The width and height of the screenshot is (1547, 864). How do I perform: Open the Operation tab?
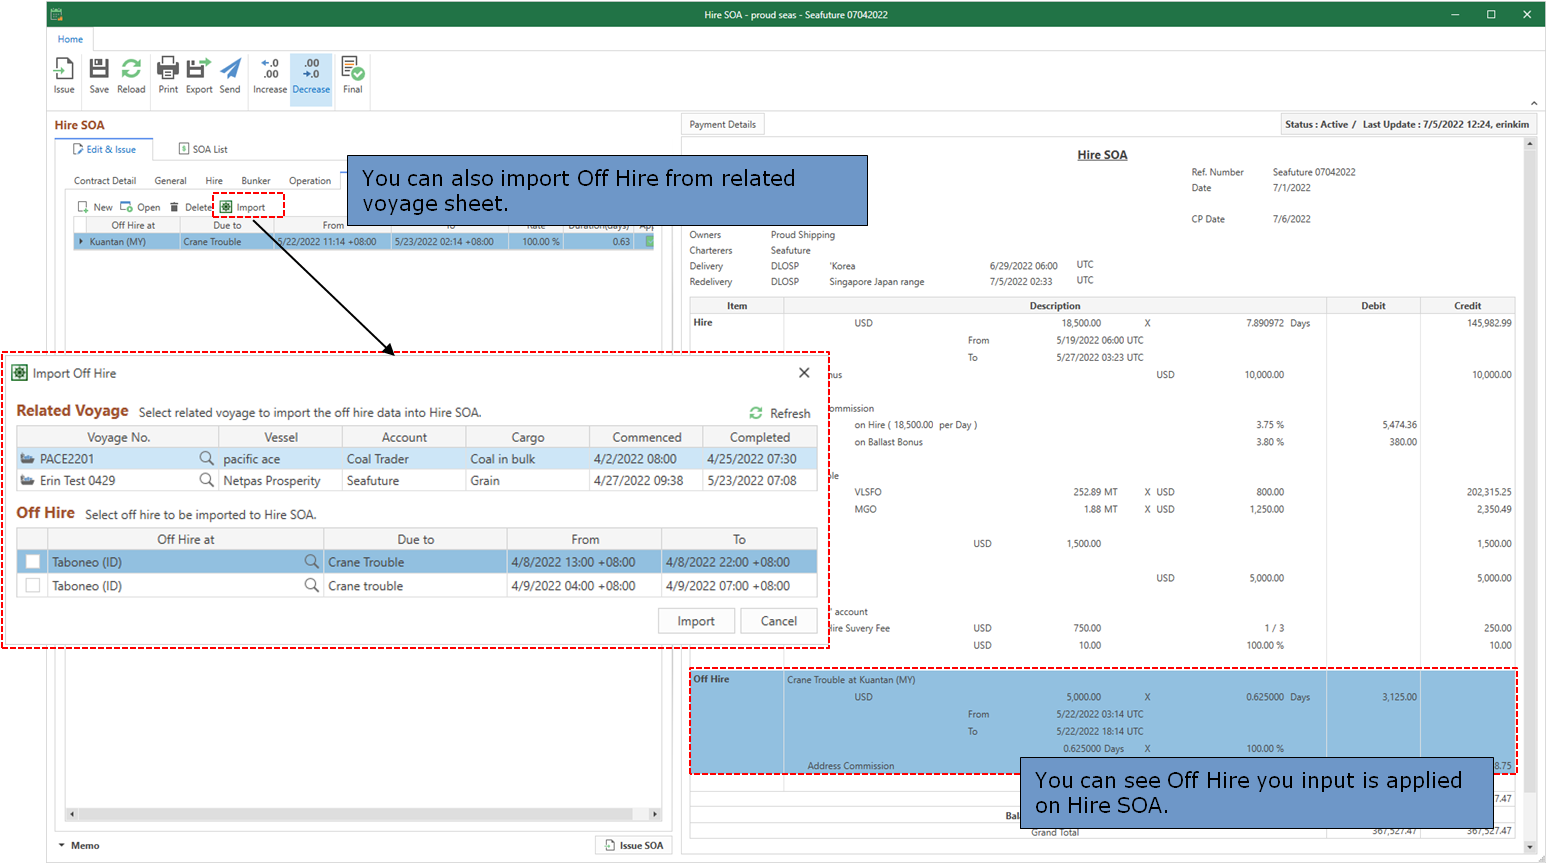point(310,181)
